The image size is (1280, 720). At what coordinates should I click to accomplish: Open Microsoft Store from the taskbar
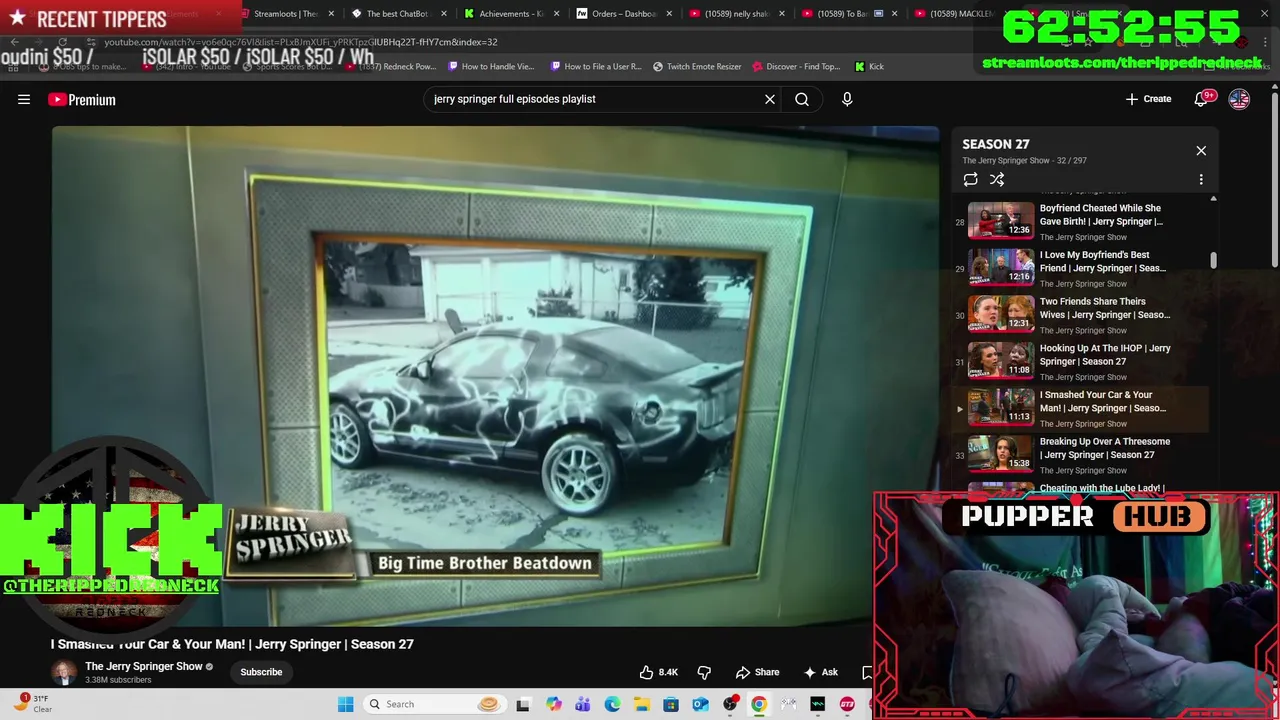coord(671,704)
